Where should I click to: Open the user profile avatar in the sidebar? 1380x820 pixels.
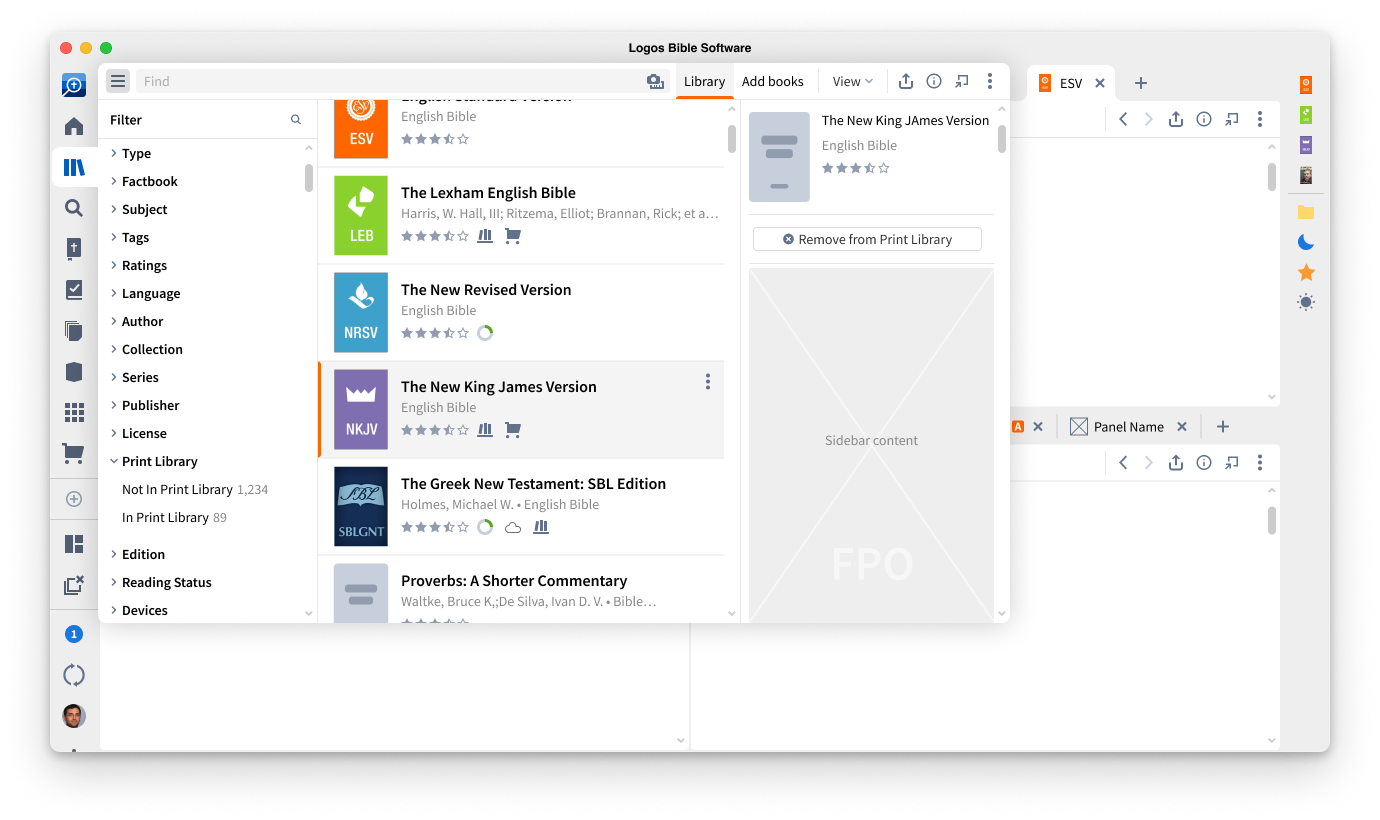(x=74, y=716)
